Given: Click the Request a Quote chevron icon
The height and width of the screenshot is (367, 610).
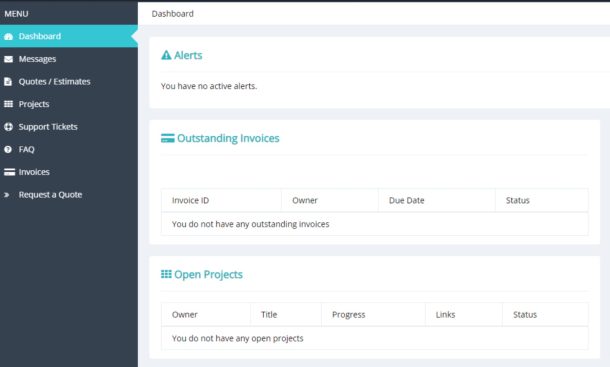Looking at the screenshot, I should point(7,195).
